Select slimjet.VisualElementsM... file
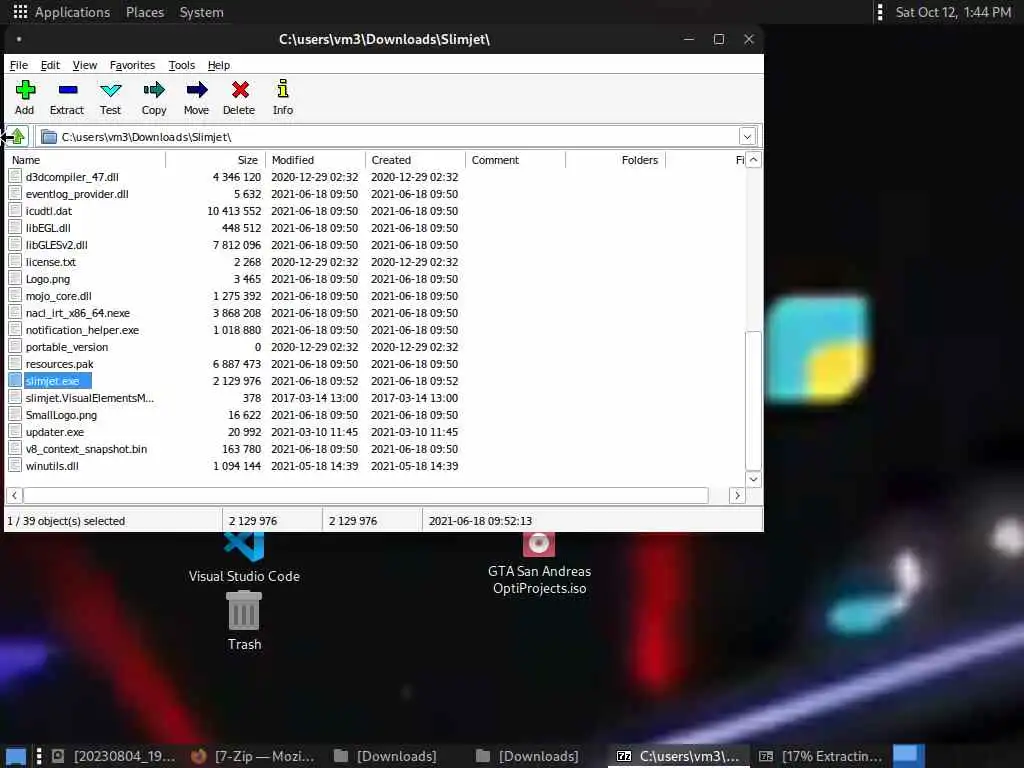The height and width of the screenshot is (768, 1024). 90,398
